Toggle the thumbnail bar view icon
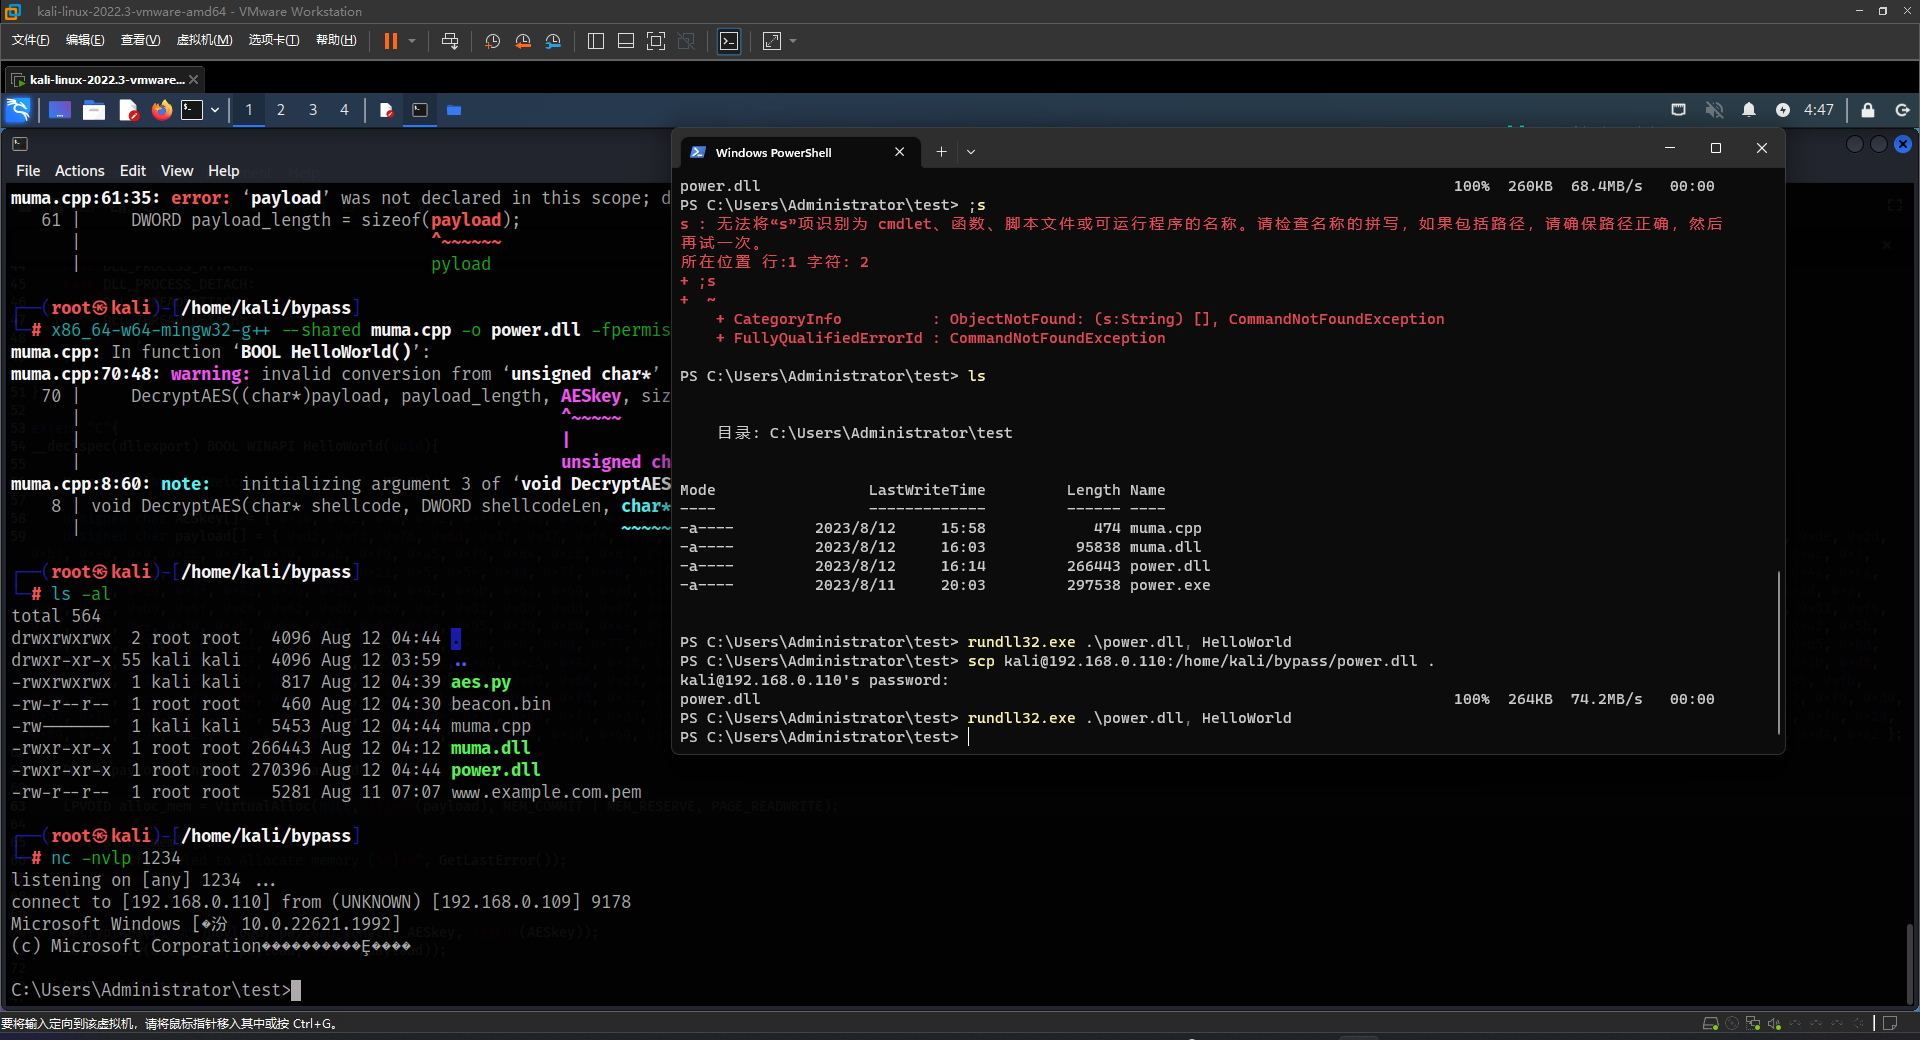Screen dimensions: 1920x1040 [626, 41]
